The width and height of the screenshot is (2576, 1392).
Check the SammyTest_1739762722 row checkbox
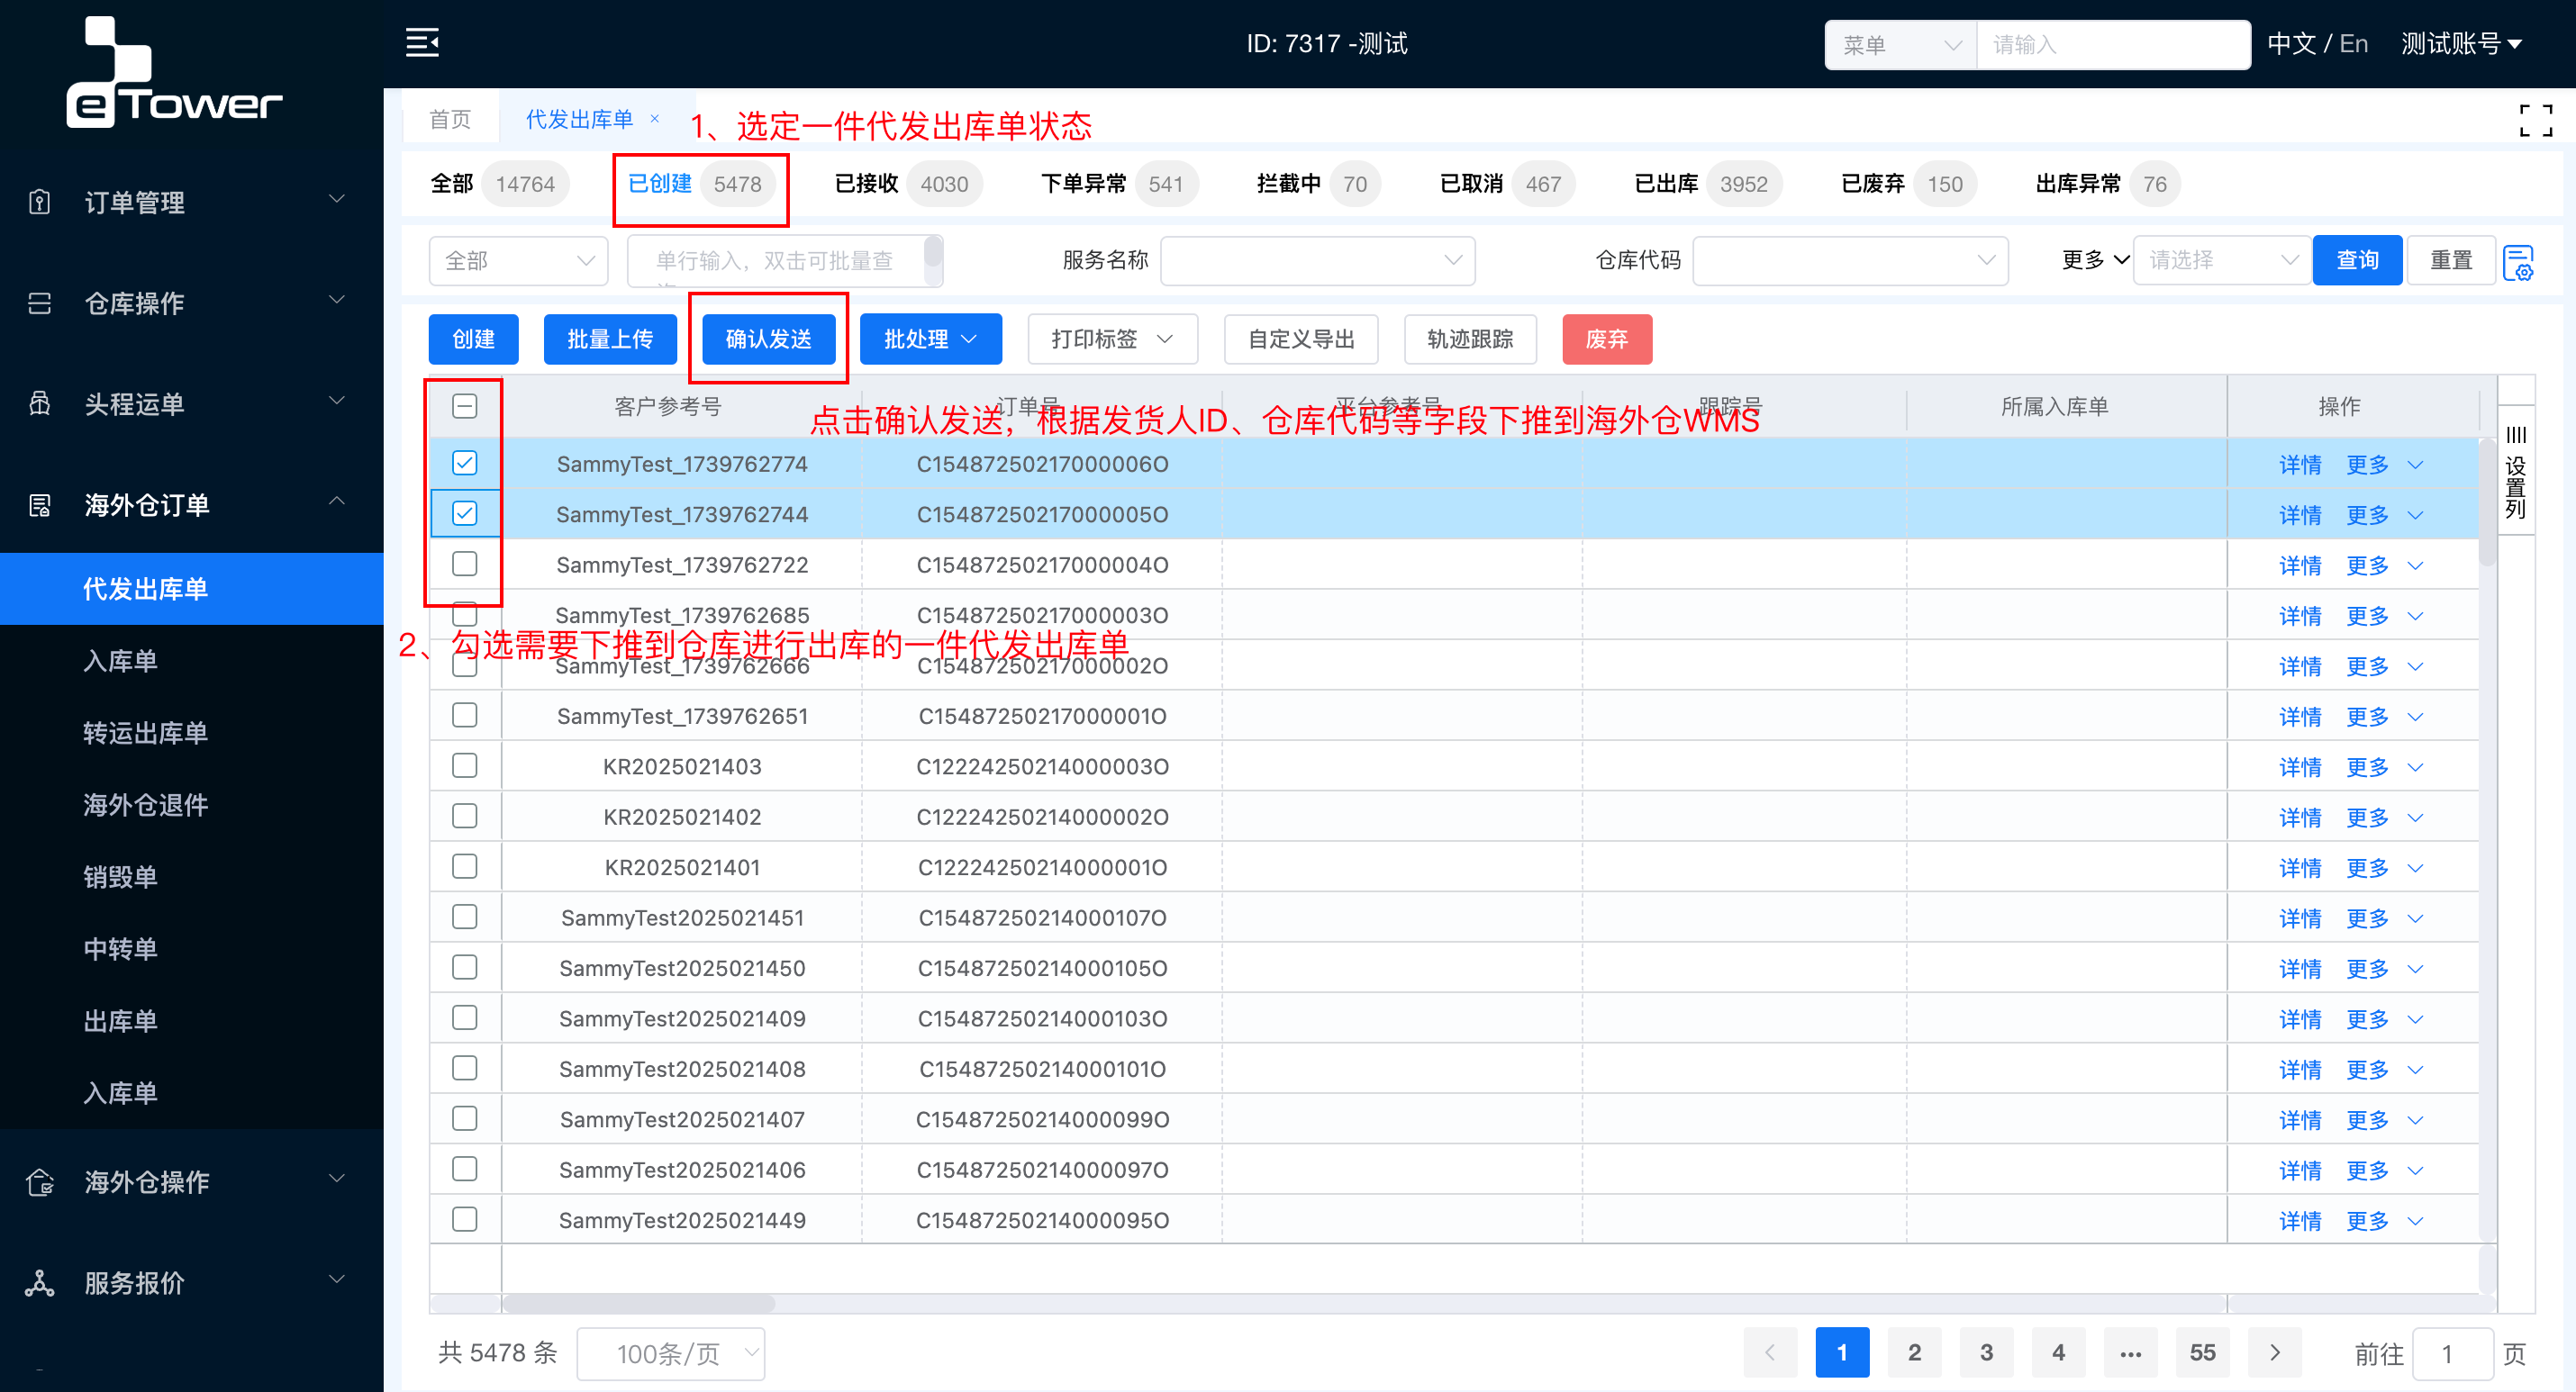pos(464,564)
